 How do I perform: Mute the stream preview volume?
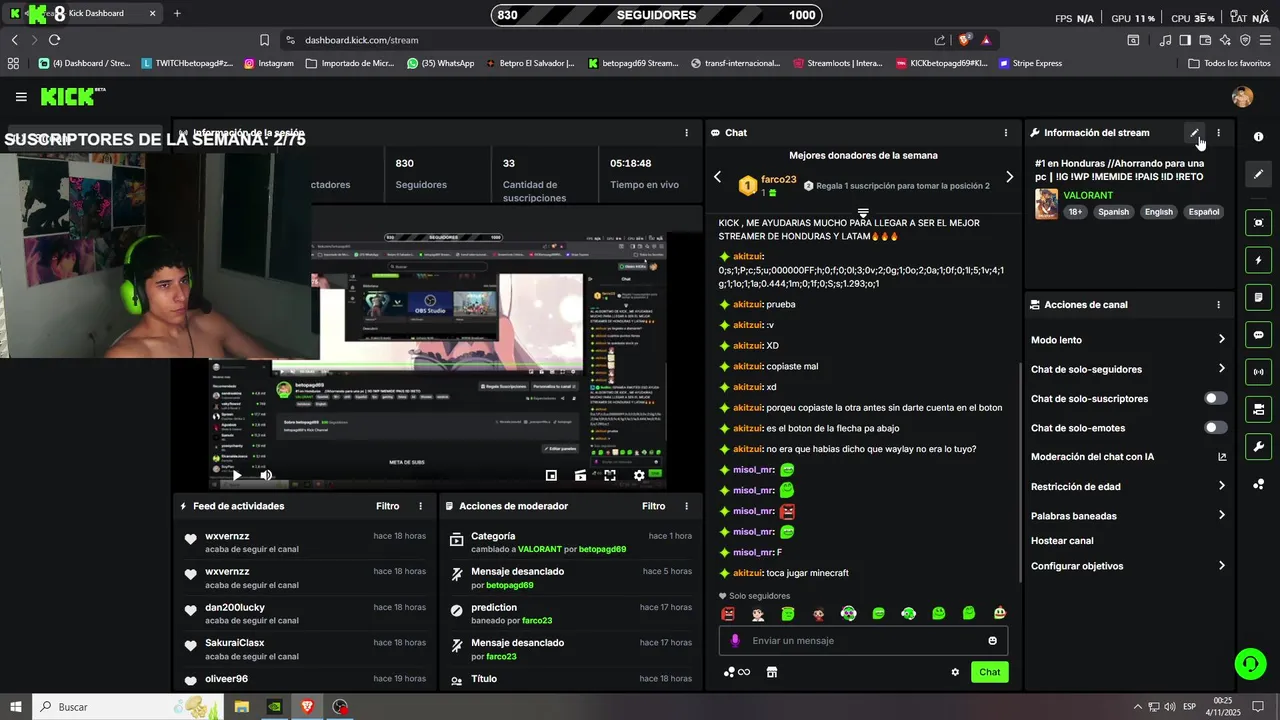point(265,476)
